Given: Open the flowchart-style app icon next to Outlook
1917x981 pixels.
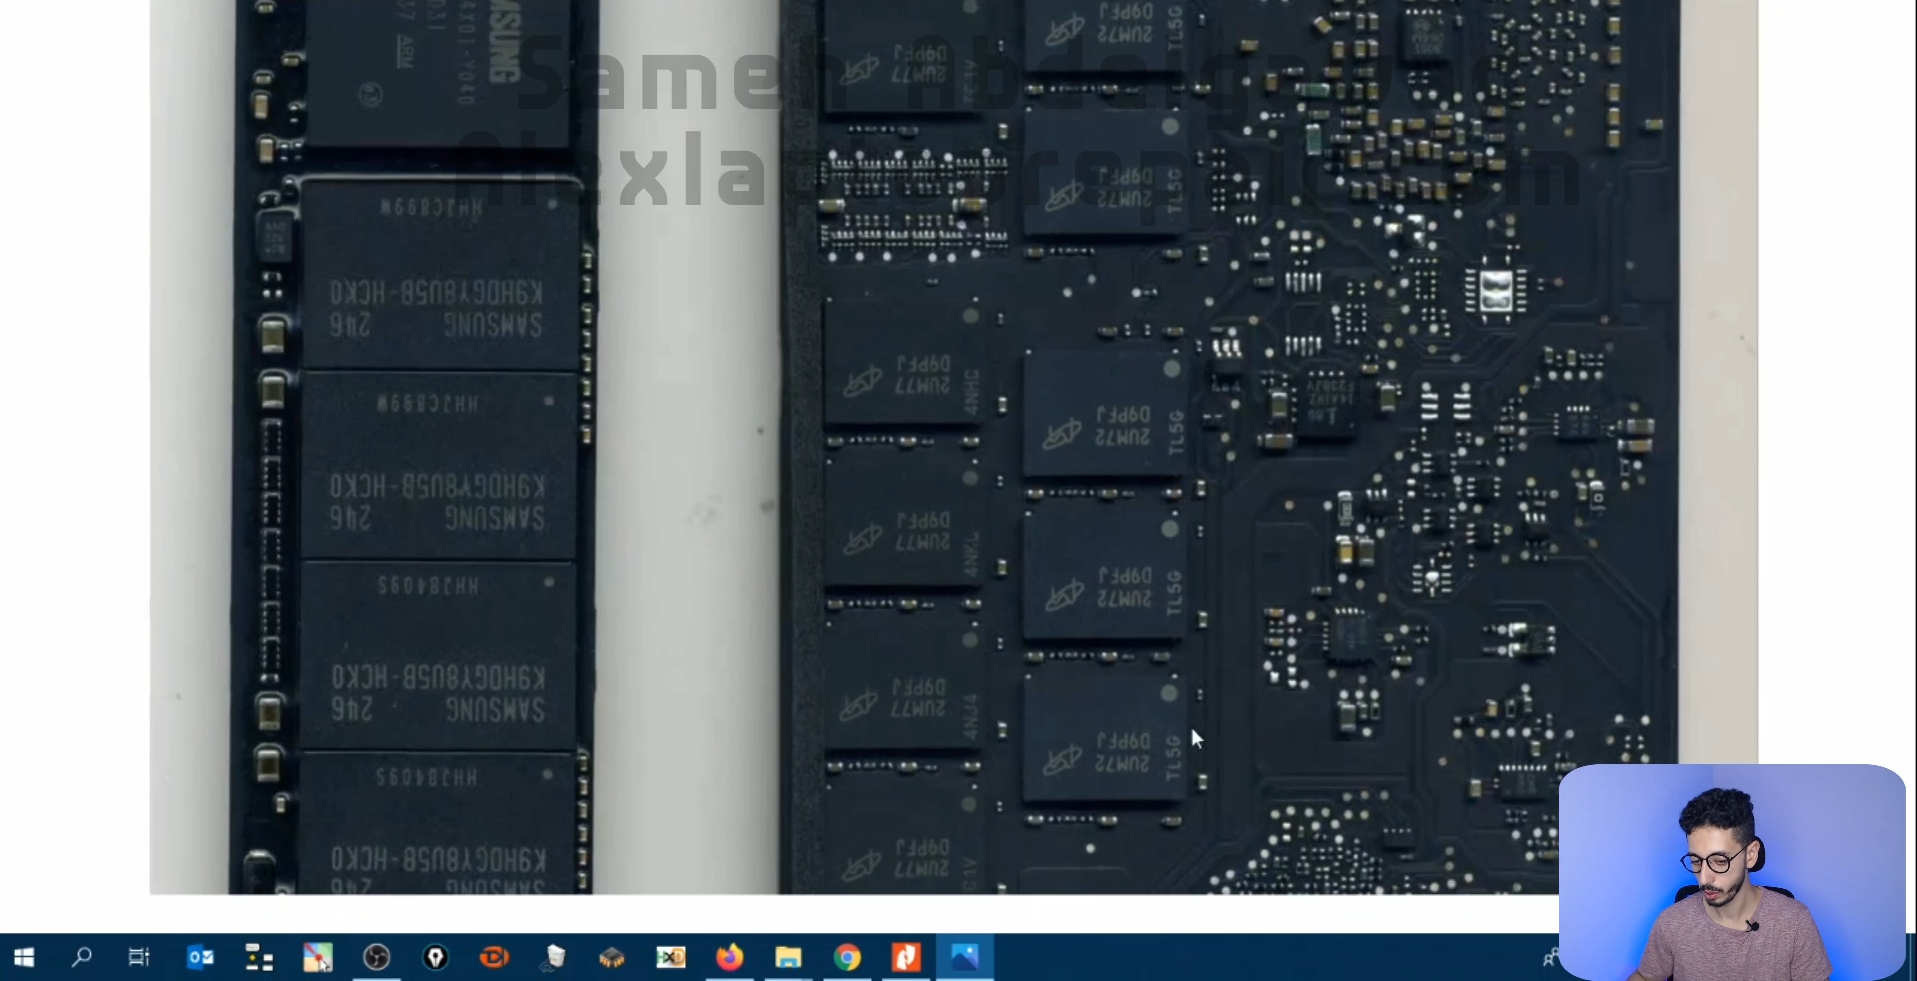Looking at the screenshot, I should [259, 957].
